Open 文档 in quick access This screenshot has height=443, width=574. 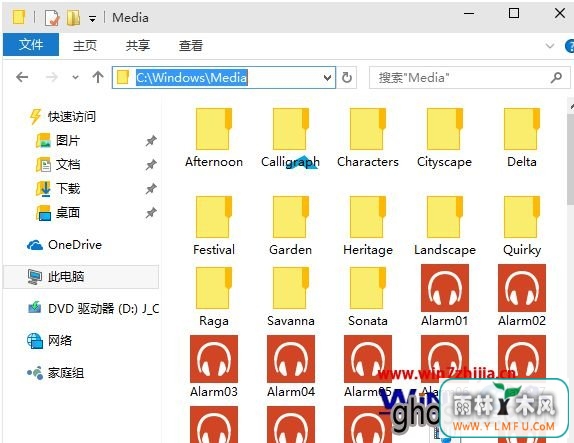pos(58,164)
